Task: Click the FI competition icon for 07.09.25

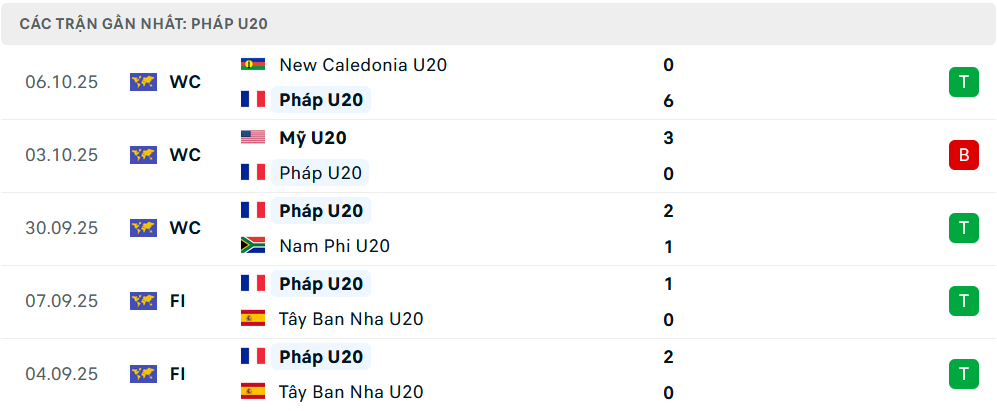Action: 143,301
